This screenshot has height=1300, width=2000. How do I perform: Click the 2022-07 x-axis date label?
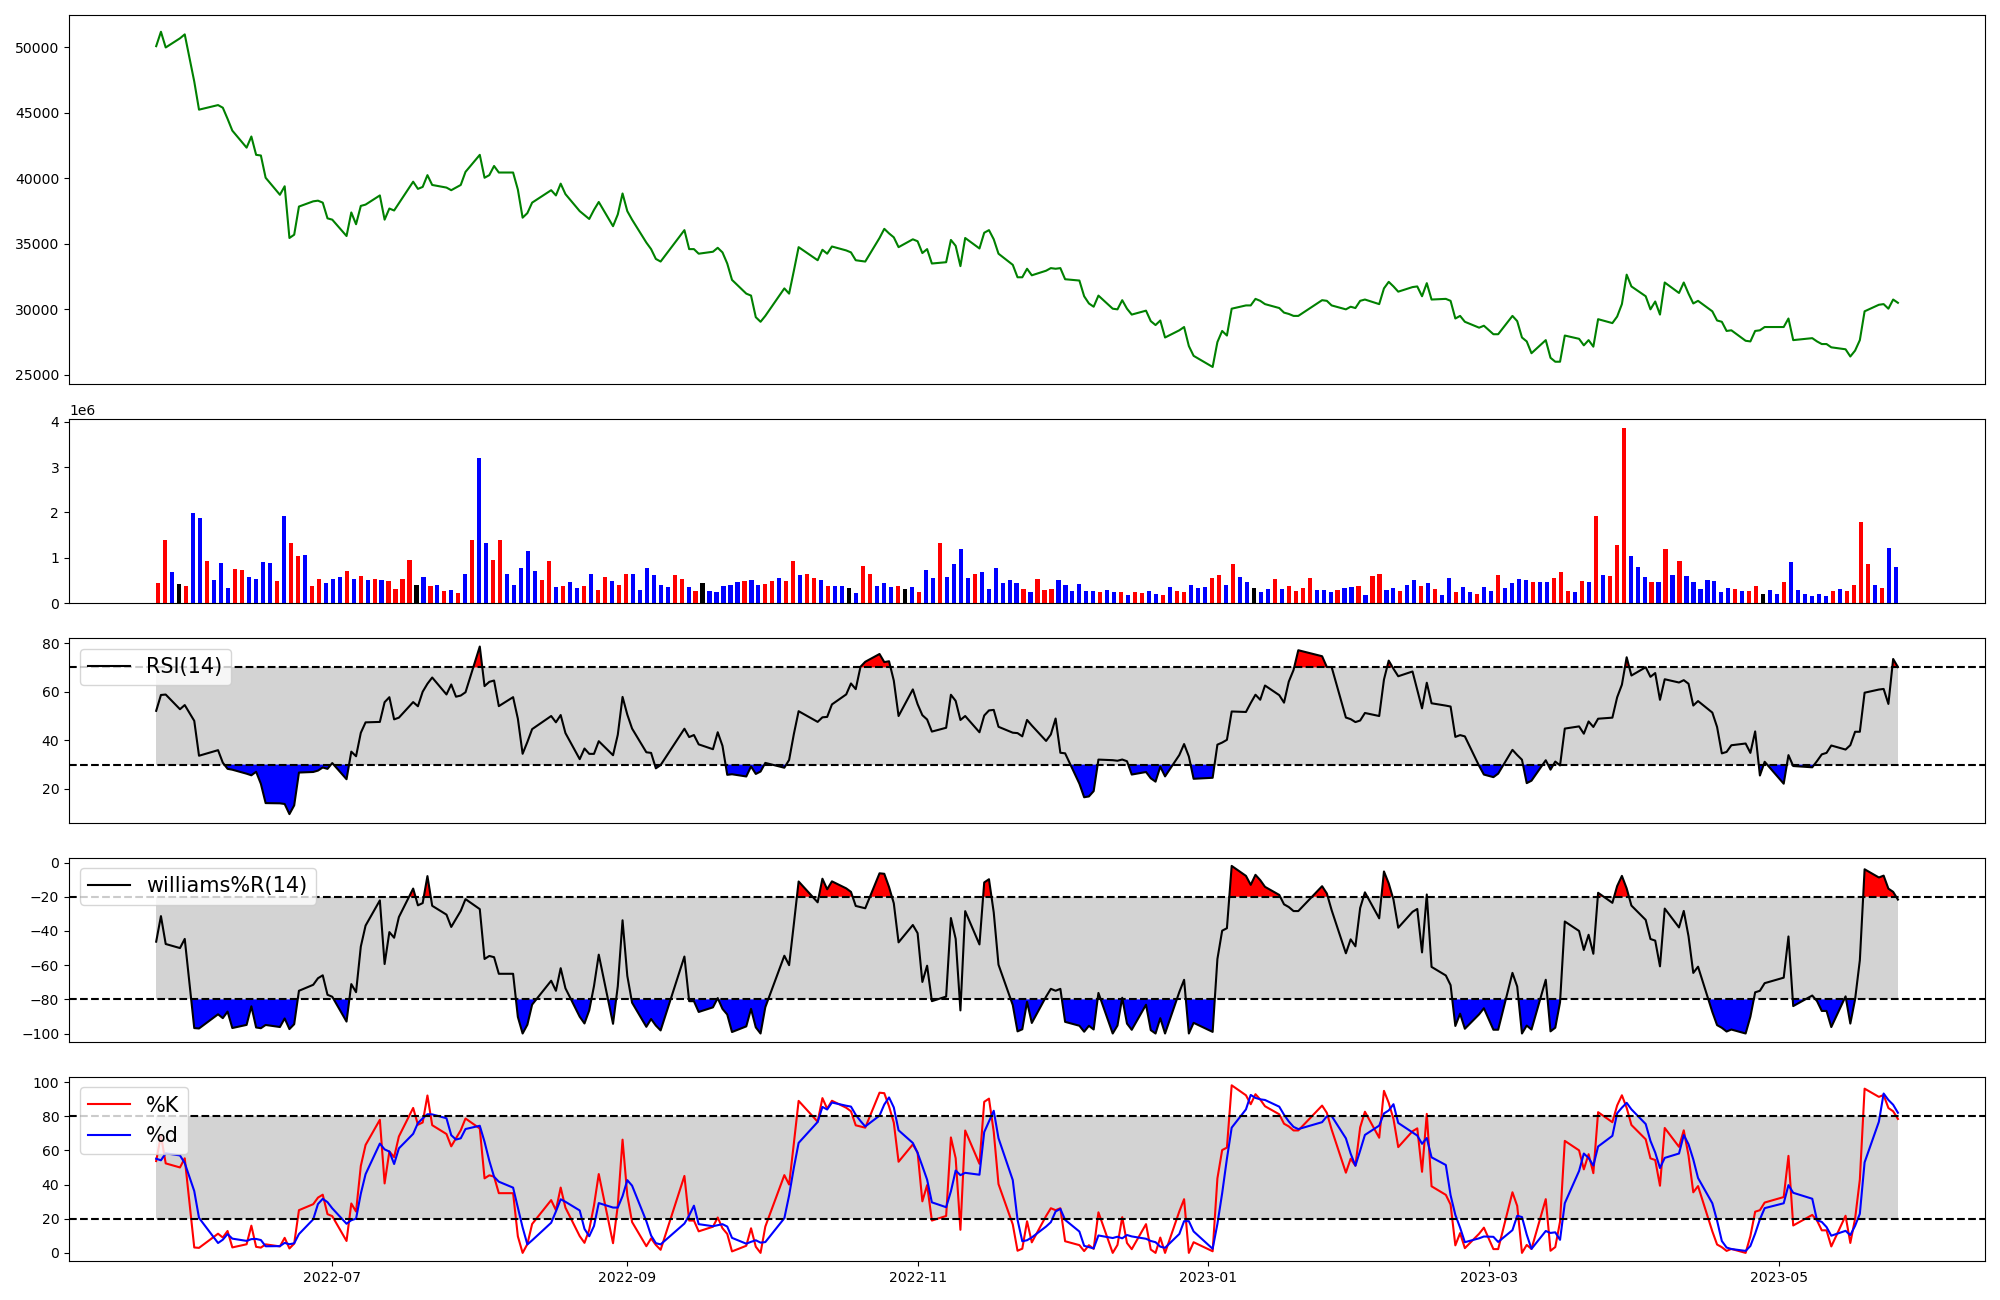pos(331,1277)
